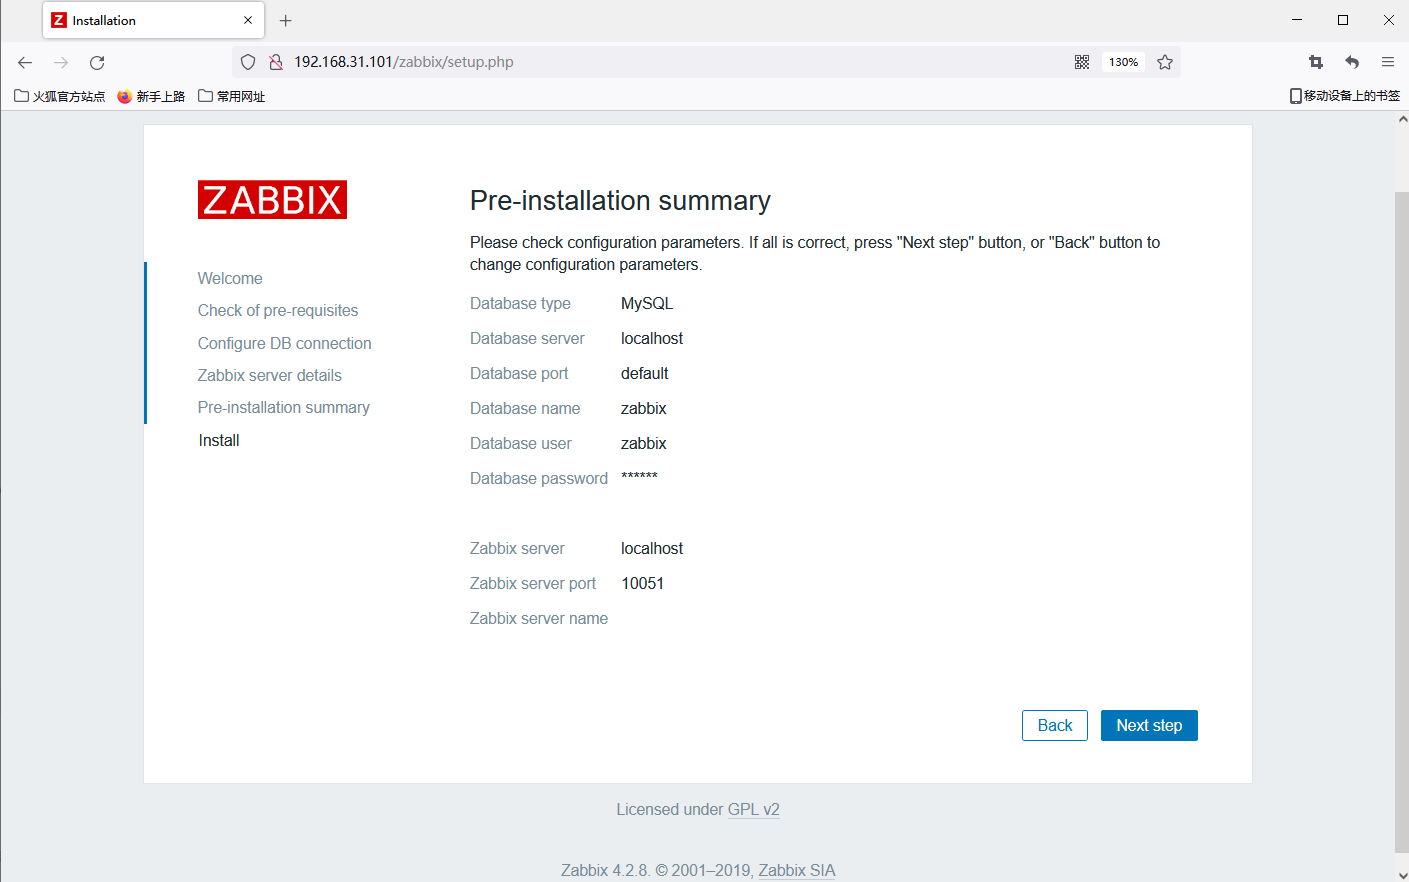Open the QR code generator icon
The height and width of the screenshot is (882, 1409).
coord(1081,61)
